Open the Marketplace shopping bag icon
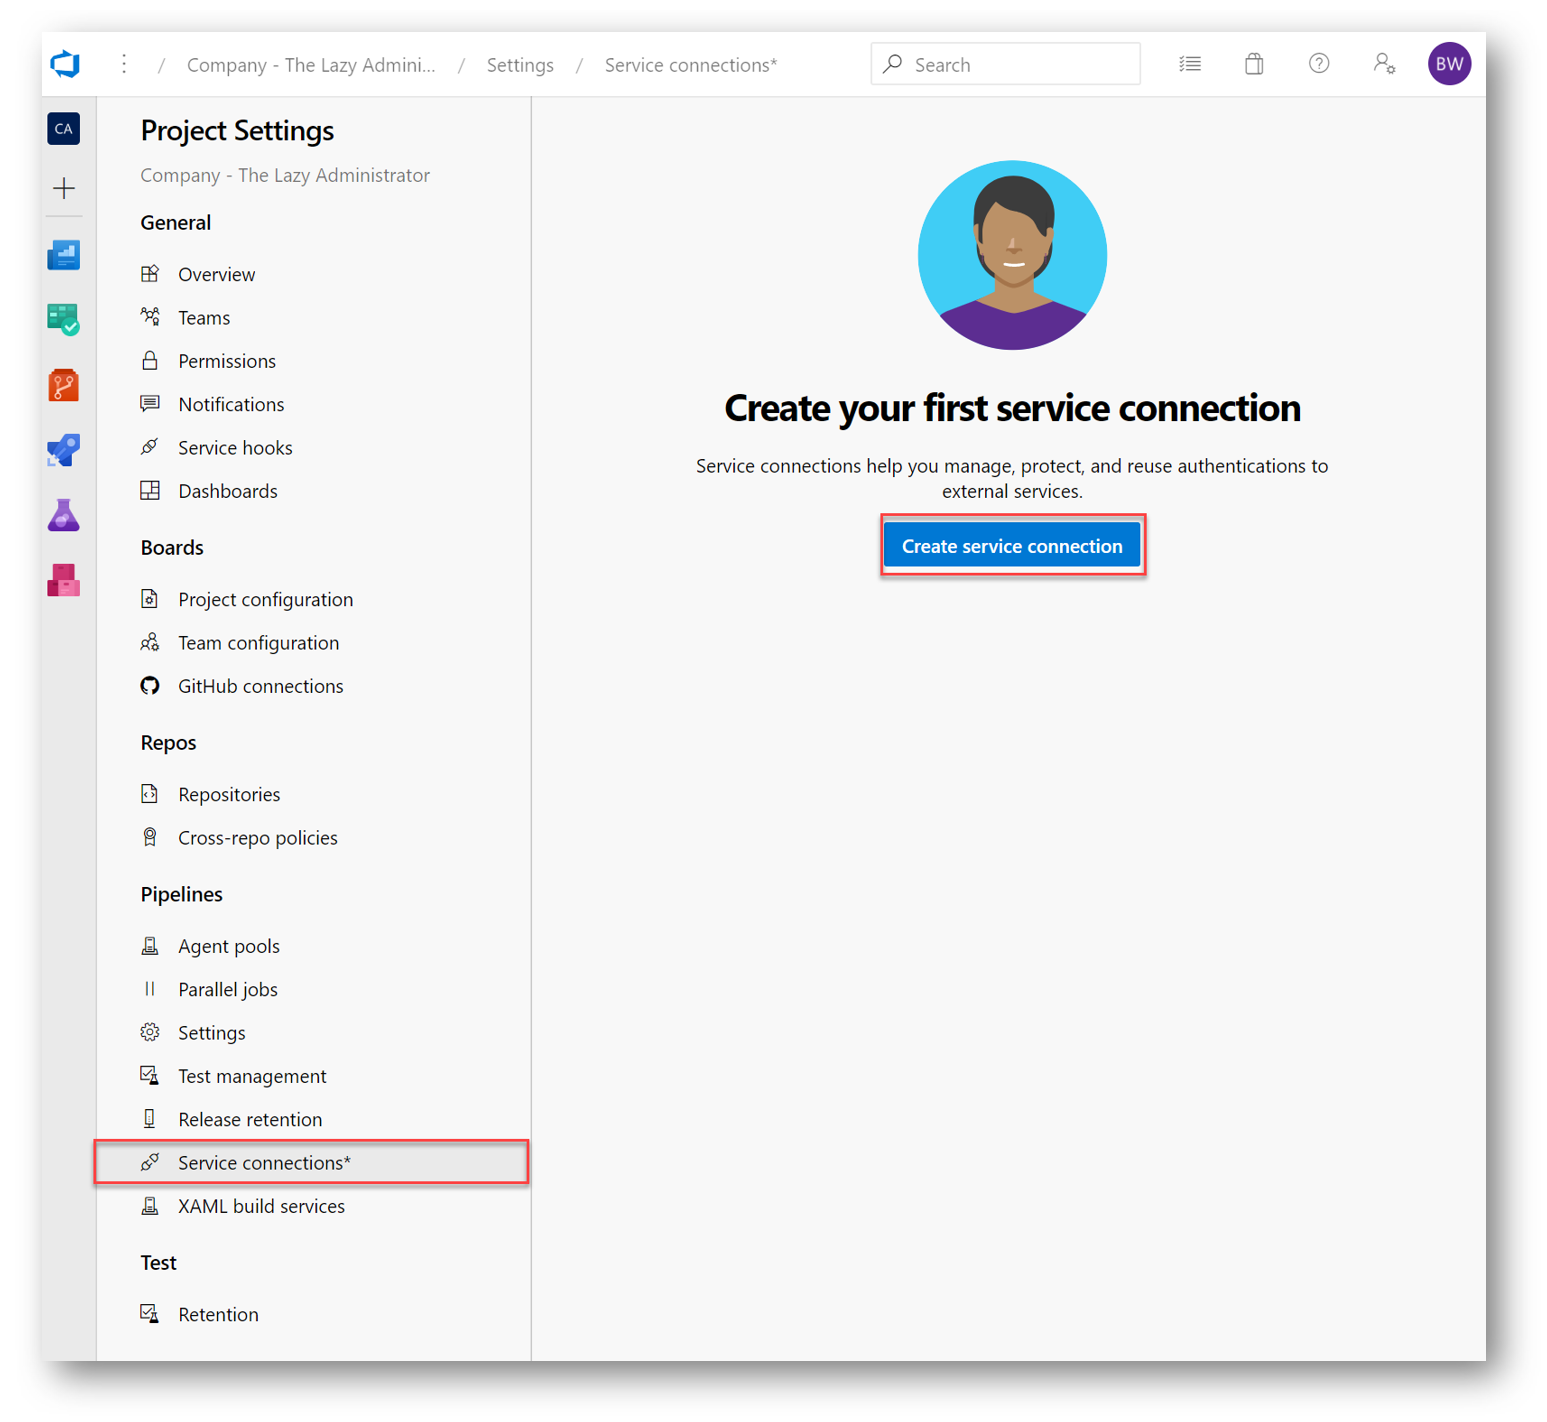 1254,64
